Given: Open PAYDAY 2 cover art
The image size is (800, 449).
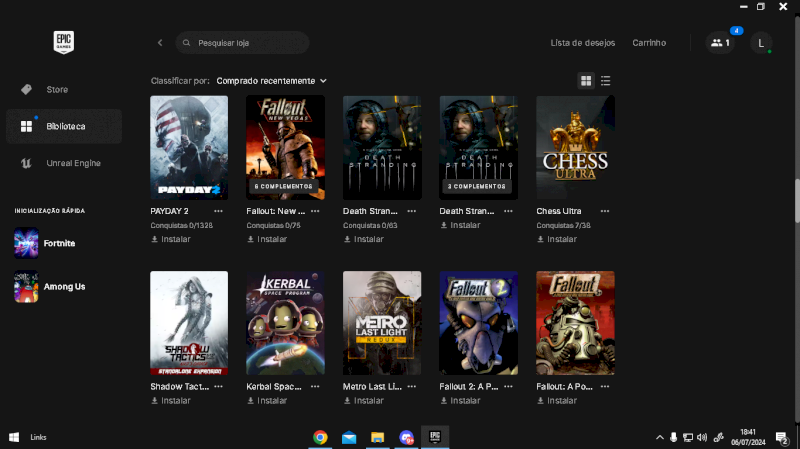Looking at the screenshot, I should pyautogui.click(x=189, y=147).
